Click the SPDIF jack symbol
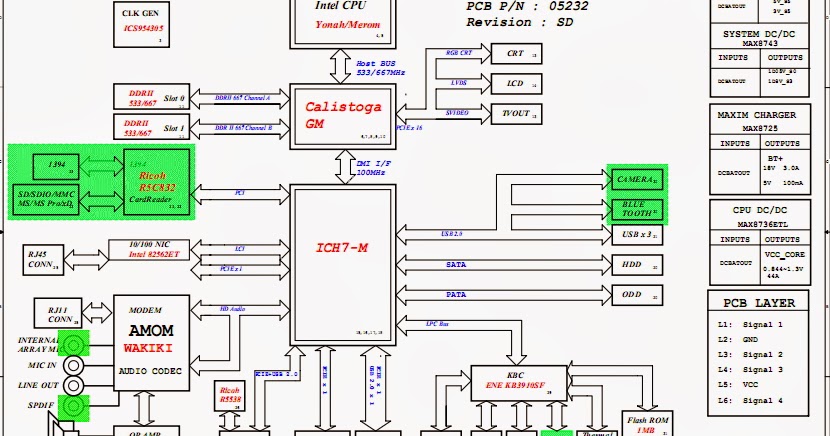The height and width of the screenshot is (436, 830). pos(74,405)
